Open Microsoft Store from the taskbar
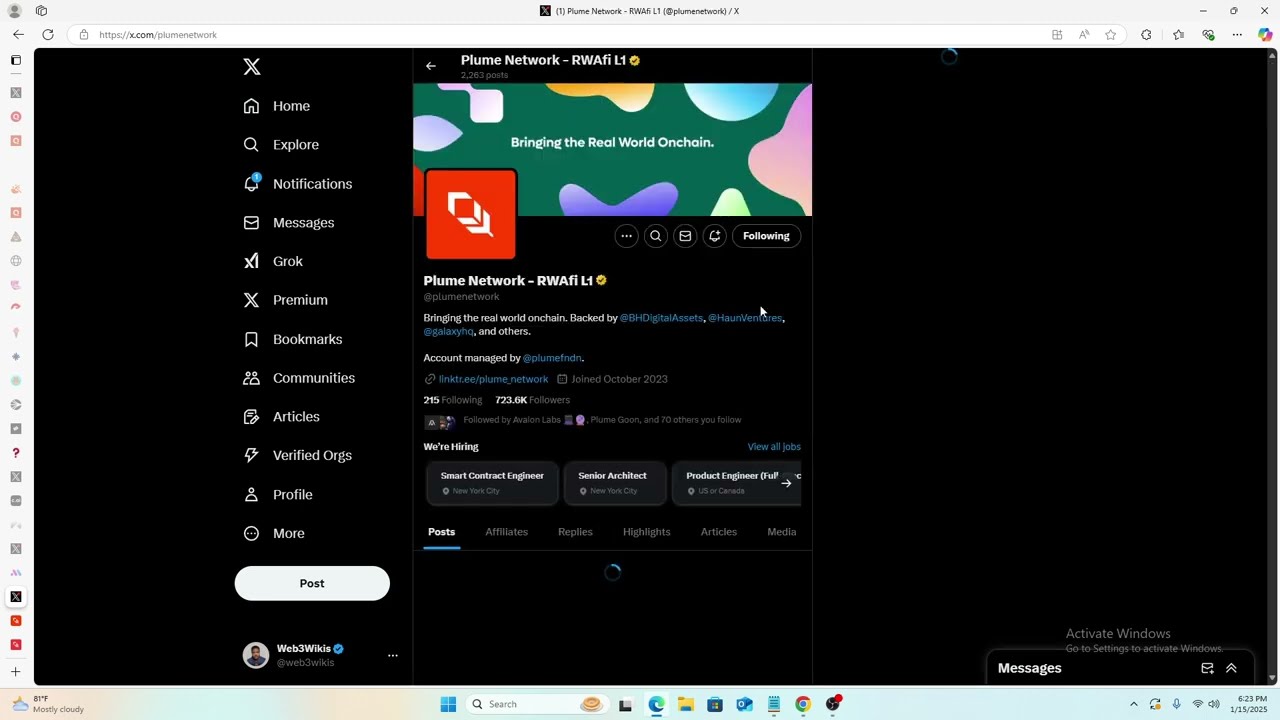Viewport: 1280px width, 720px height. pos(715,704)
